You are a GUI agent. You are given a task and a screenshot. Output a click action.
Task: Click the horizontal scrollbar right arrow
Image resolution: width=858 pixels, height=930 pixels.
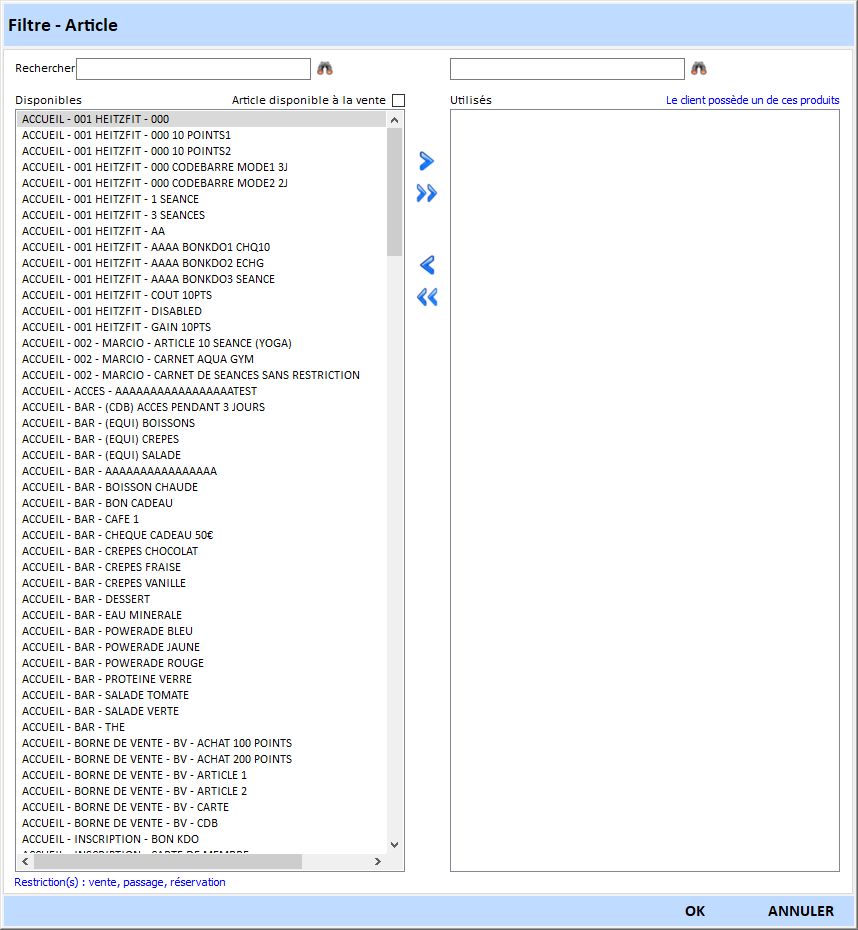pos(378,861)
